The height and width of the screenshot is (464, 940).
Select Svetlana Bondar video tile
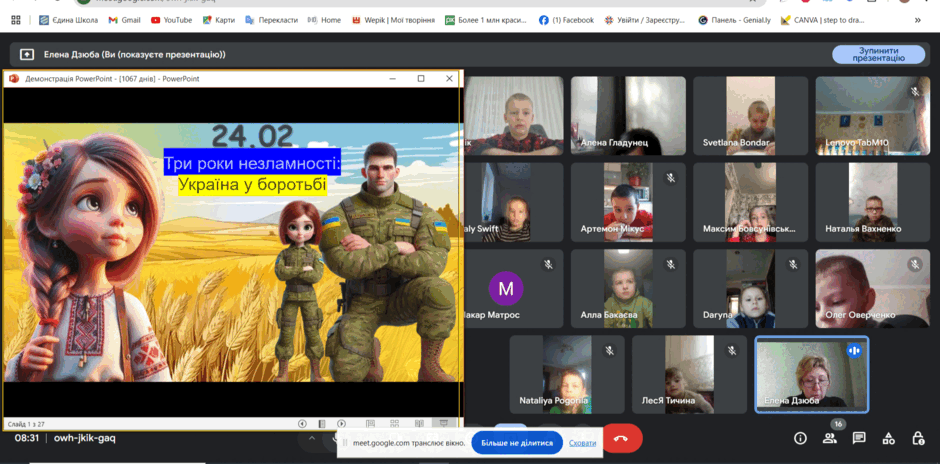(751, 116)
